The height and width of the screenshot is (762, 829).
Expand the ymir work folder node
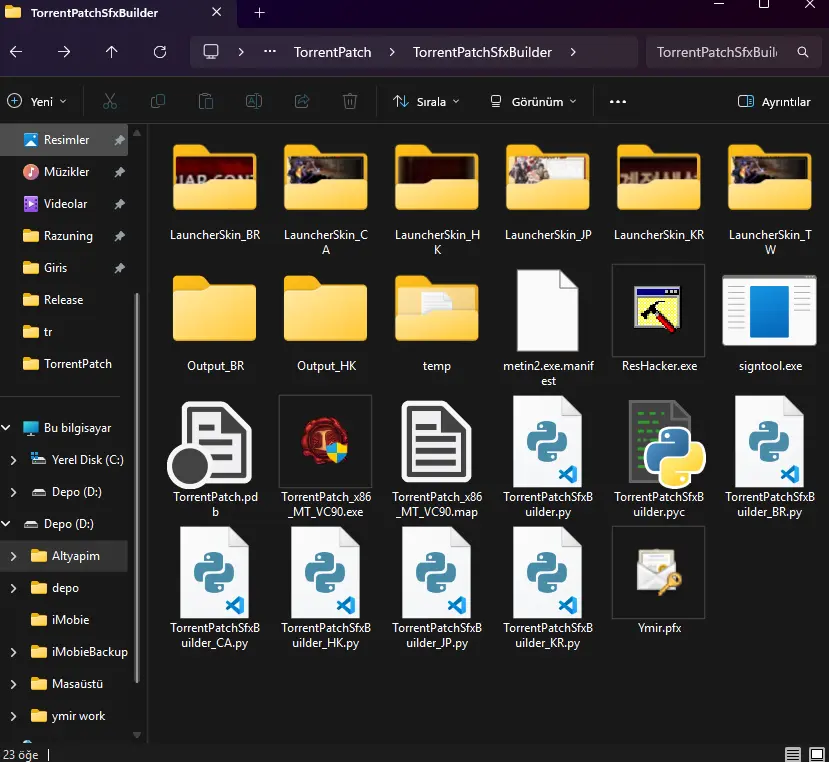pyautogui.click(x=13, y=717)
